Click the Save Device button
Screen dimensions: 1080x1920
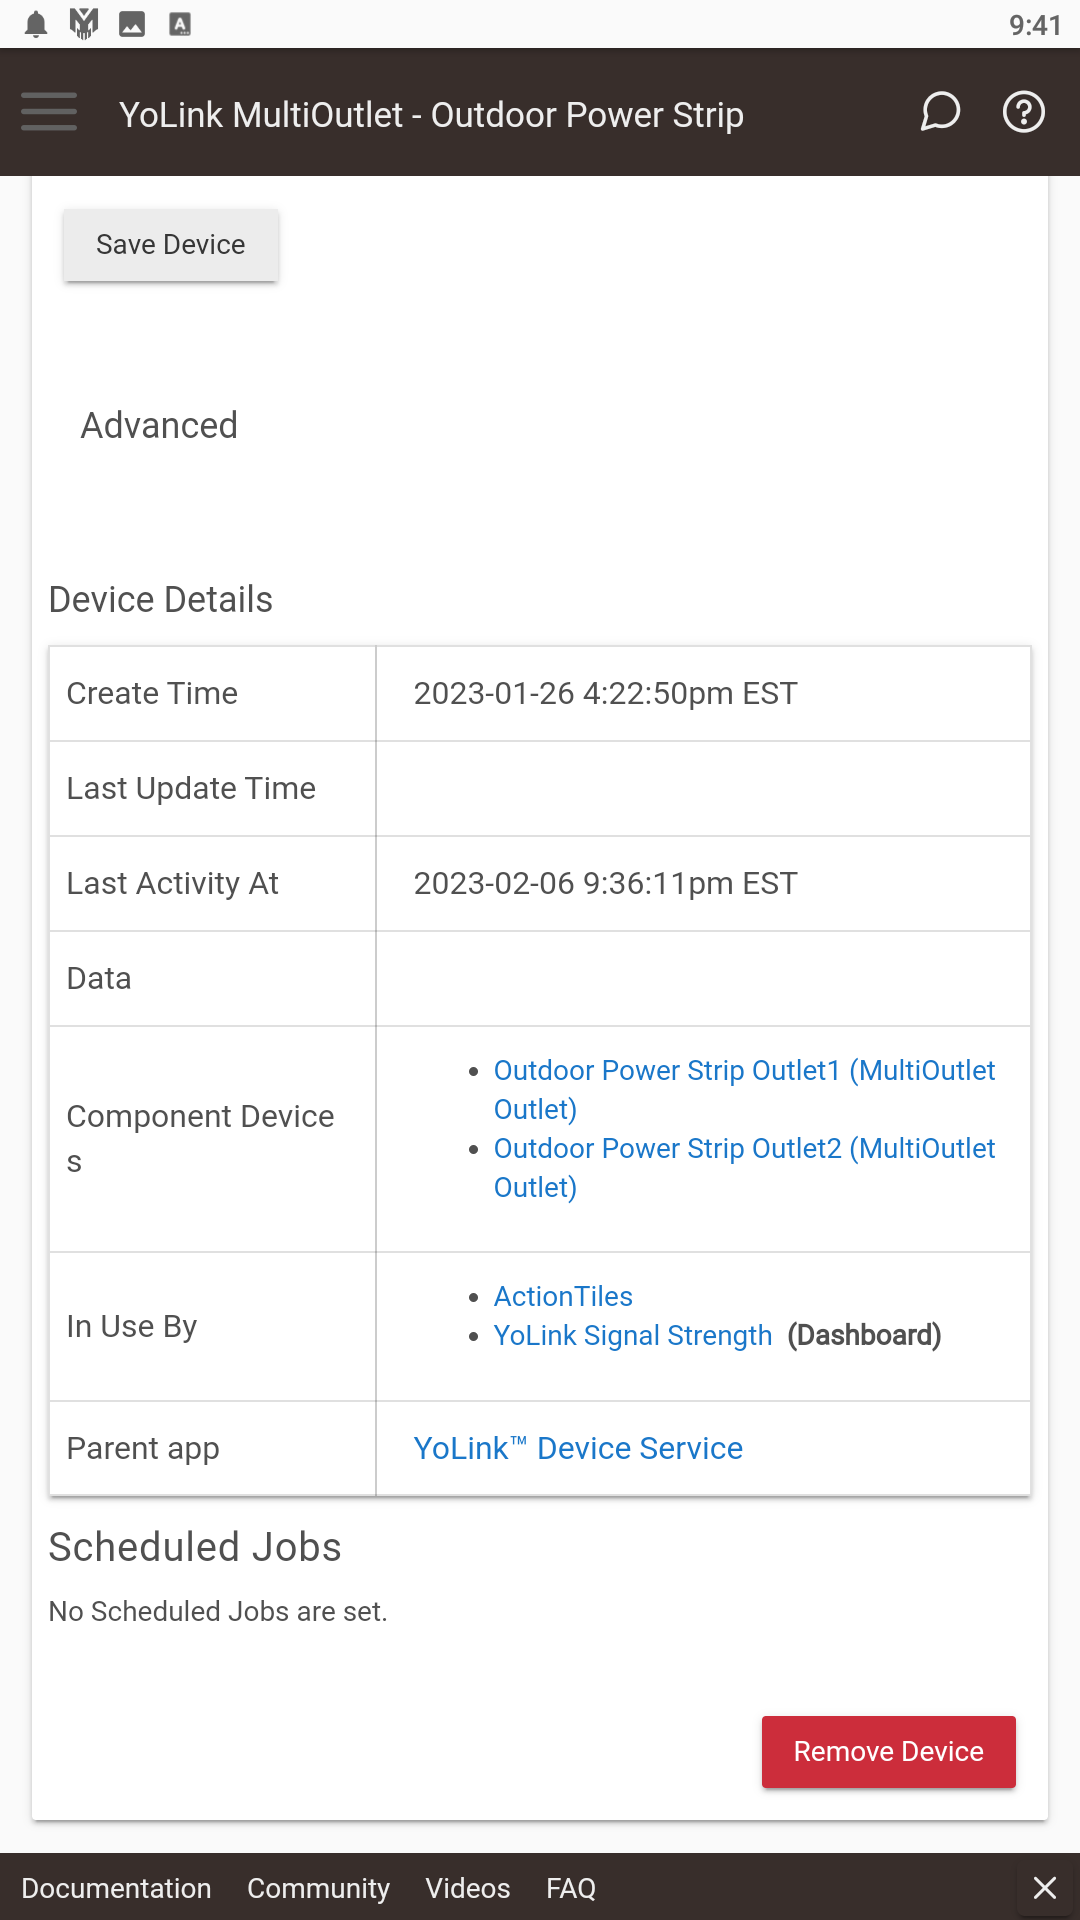pyautogui.click(x=171, y=245)
